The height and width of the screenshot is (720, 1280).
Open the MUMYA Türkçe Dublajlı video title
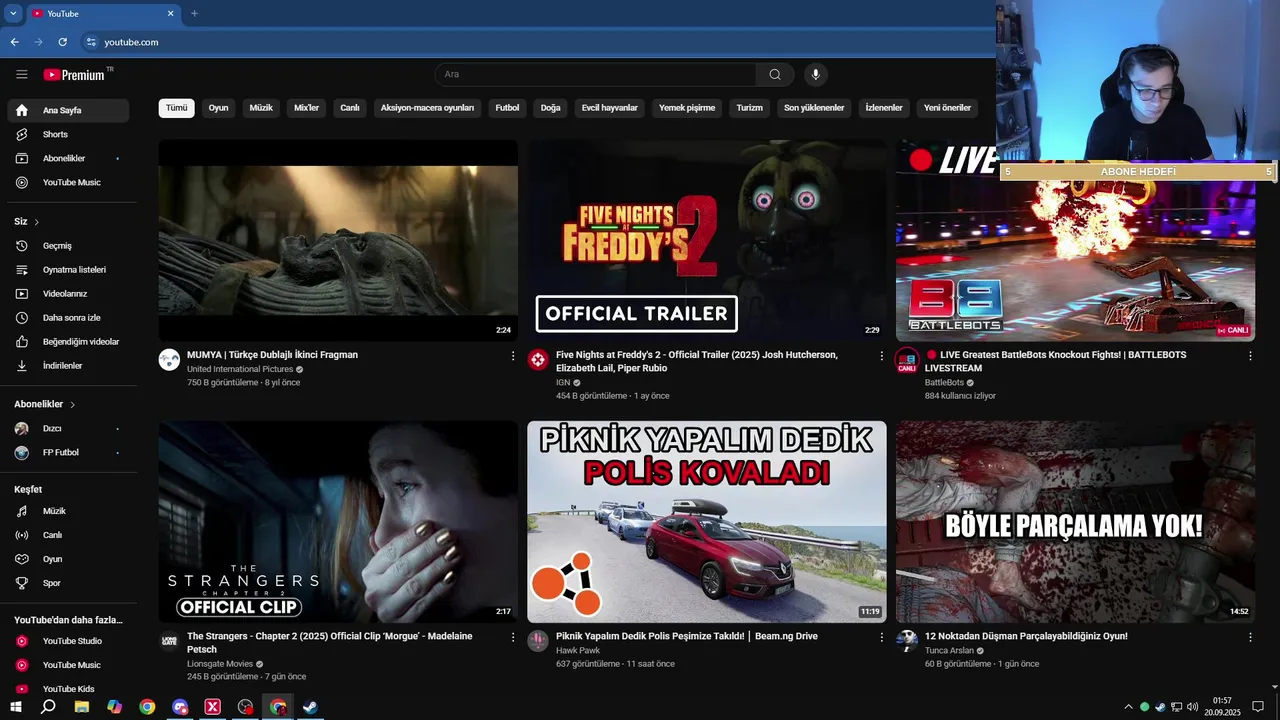pyautogui.click(x=272, y=355)
